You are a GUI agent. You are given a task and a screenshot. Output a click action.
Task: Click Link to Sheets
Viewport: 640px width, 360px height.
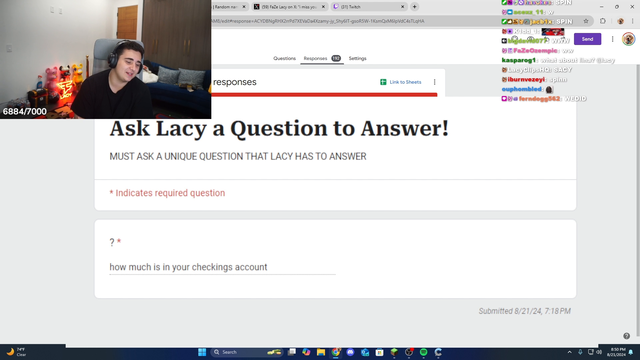401,82
